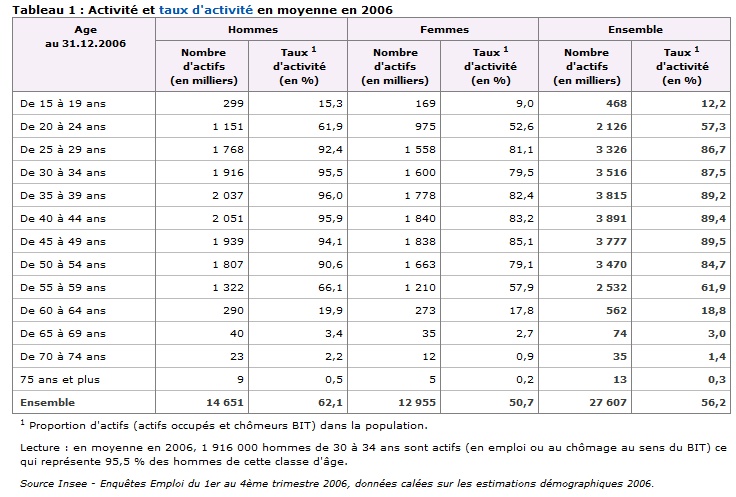Click the 'Source Insee' citation line
Screen dimensions: 736x497
(337, 484)
